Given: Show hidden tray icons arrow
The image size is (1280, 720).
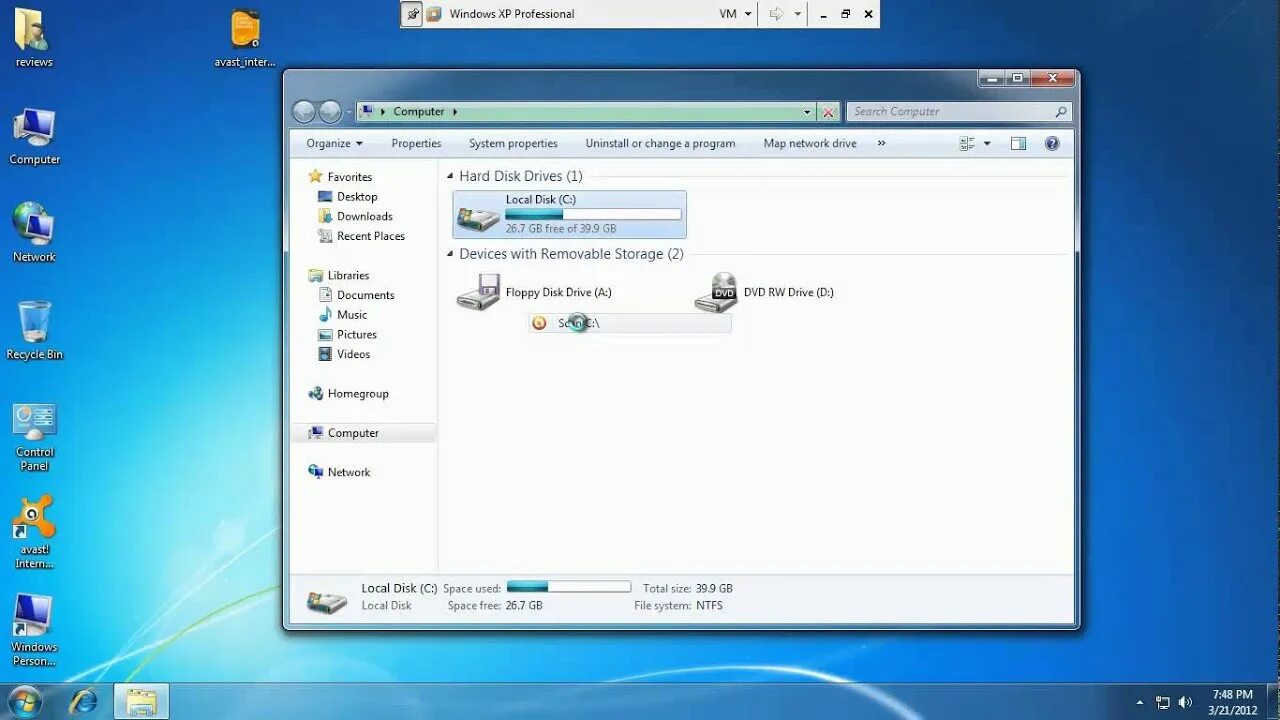Looking at the screenshot, I should 1140,702.
